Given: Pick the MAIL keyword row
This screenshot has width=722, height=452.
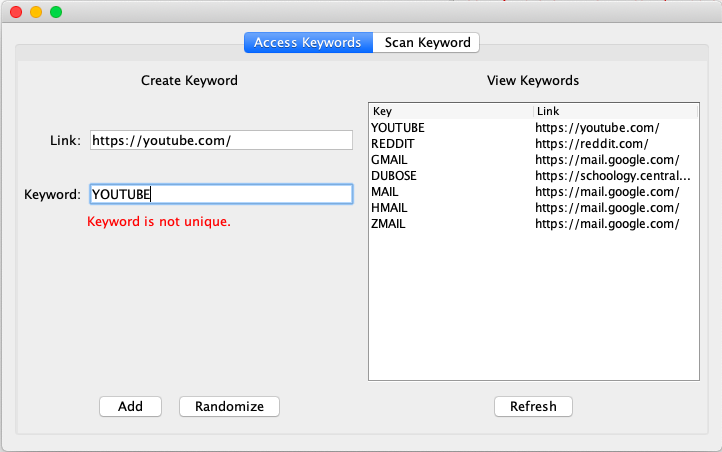Looking at the screenshot, I should pyautogui.click(x=385, y=192).
